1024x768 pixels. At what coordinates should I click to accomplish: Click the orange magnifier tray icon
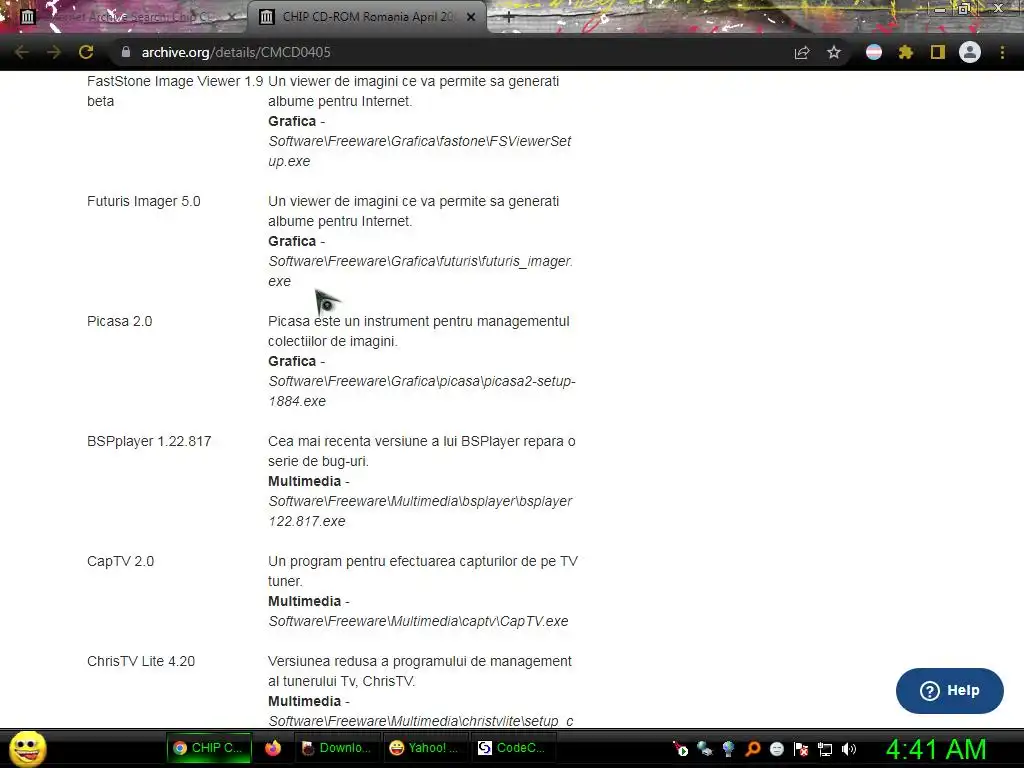coord(753,750)
